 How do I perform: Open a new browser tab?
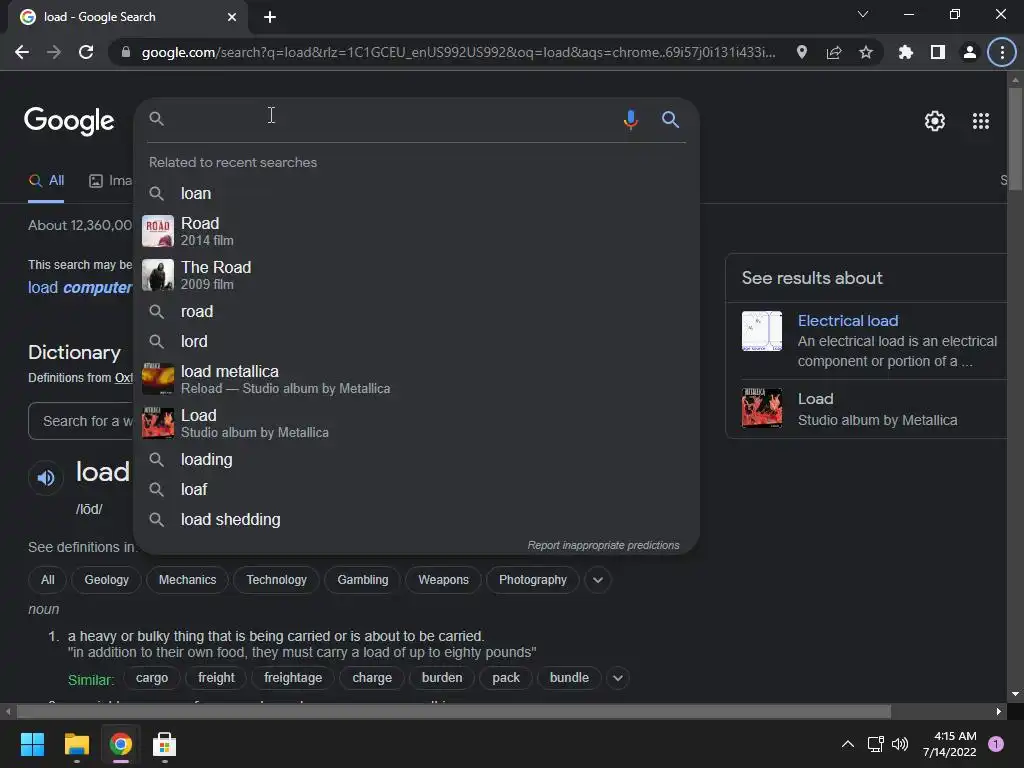pyautogui.click(x=270, y=17)
